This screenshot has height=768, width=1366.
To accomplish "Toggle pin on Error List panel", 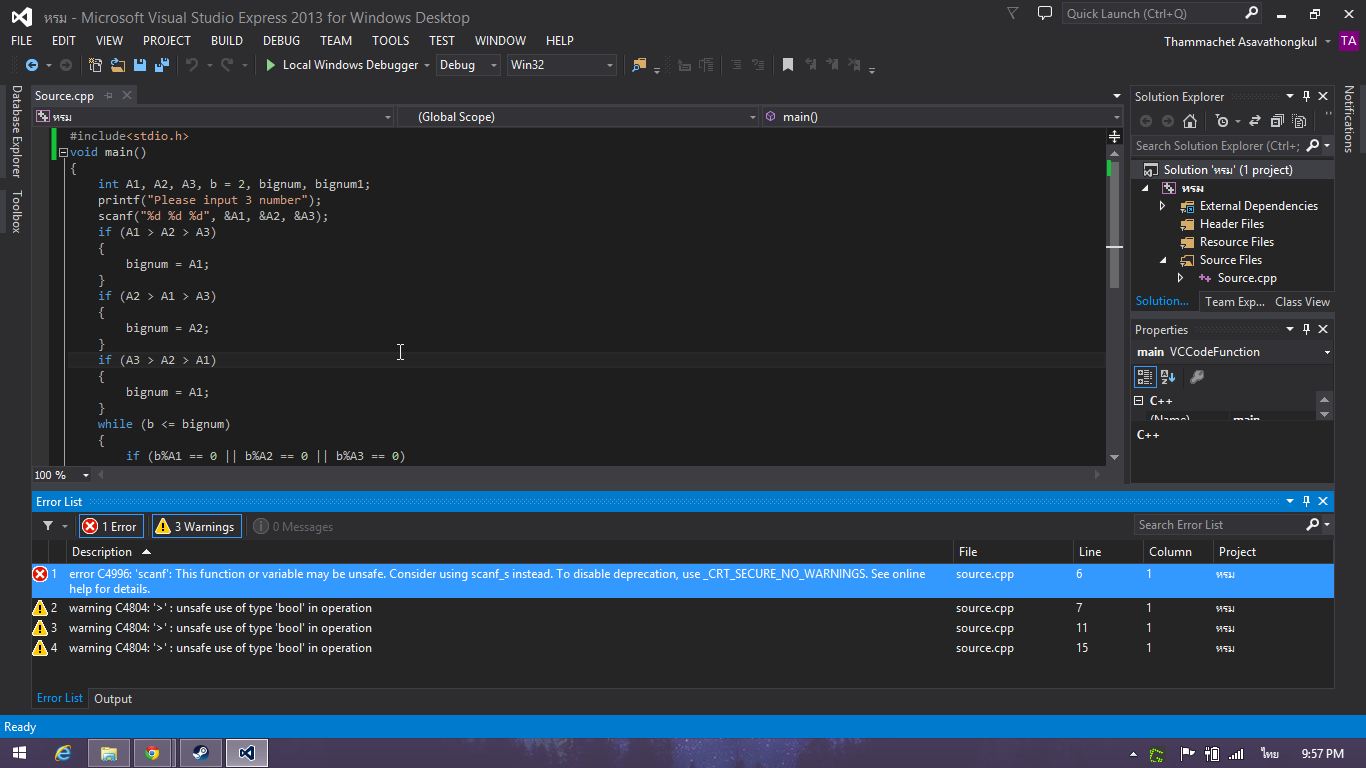I will (x=1306, y=501).
